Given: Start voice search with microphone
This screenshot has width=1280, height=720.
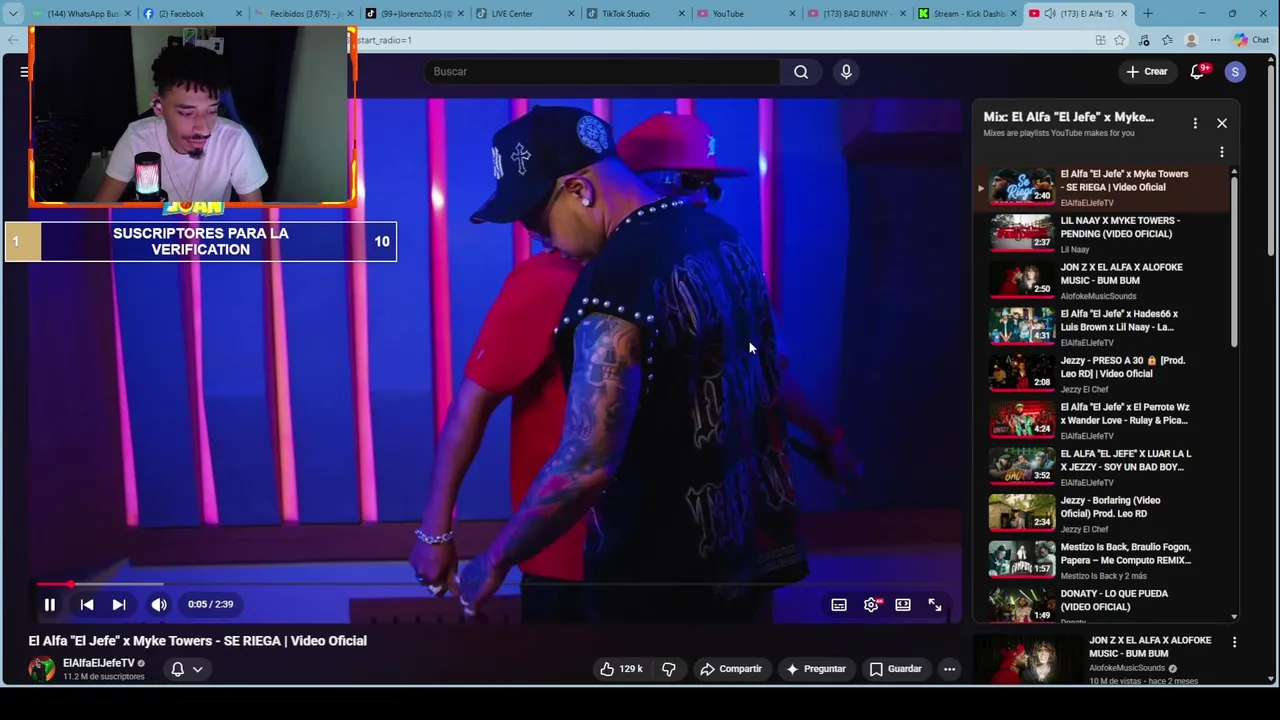Looking at the screenshot, I should (x=846, y=71).
